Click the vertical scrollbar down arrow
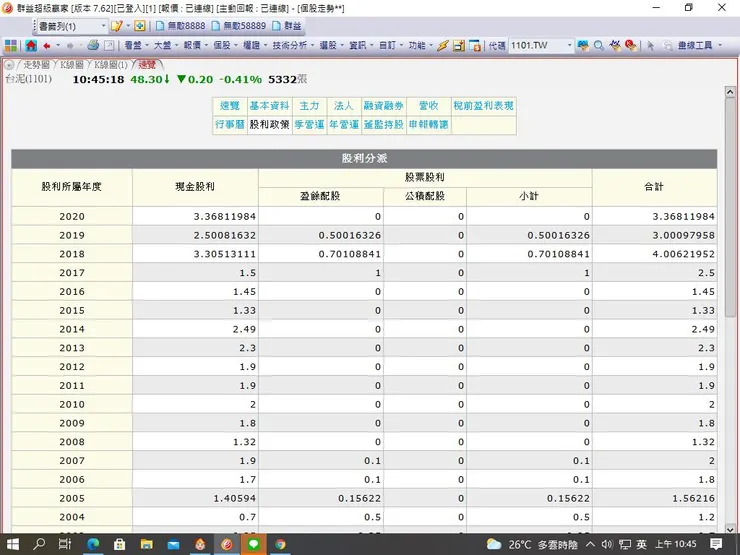 pos(730,529)
